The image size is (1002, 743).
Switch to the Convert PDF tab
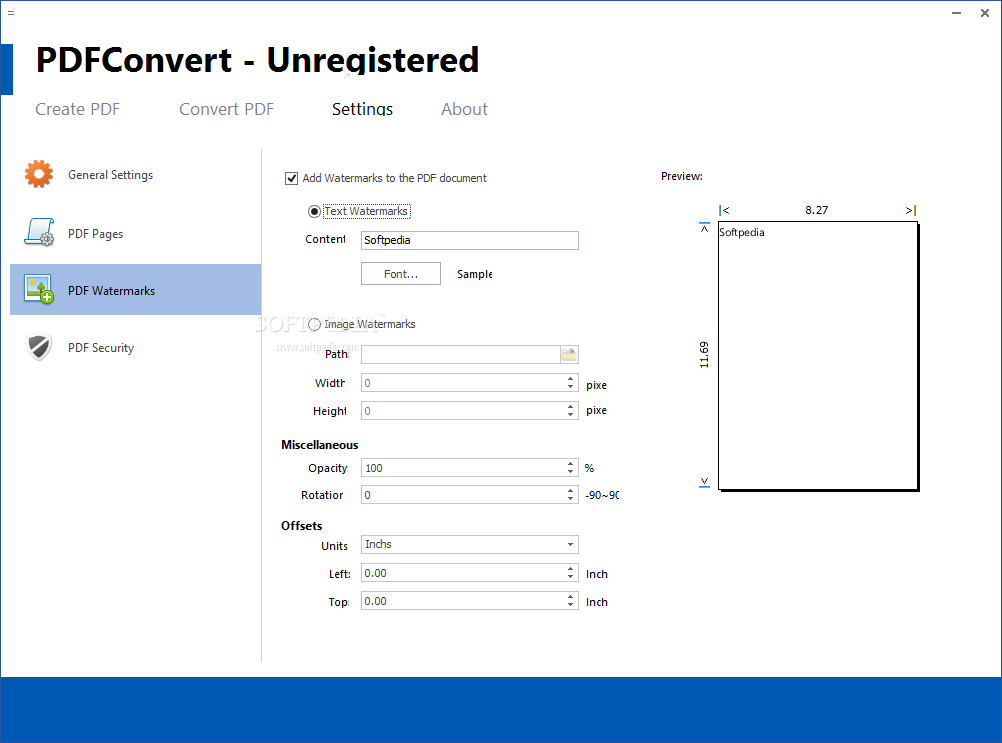[x=226, y=109]
